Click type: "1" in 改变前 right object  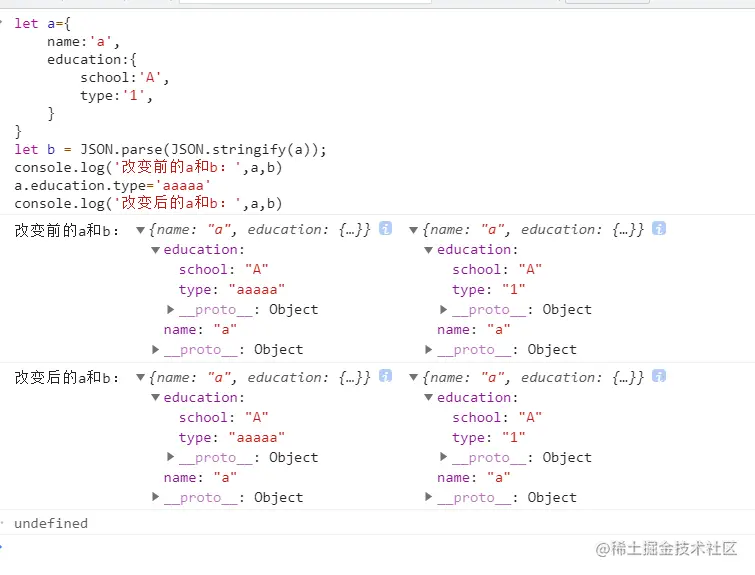tap(489, 289)
